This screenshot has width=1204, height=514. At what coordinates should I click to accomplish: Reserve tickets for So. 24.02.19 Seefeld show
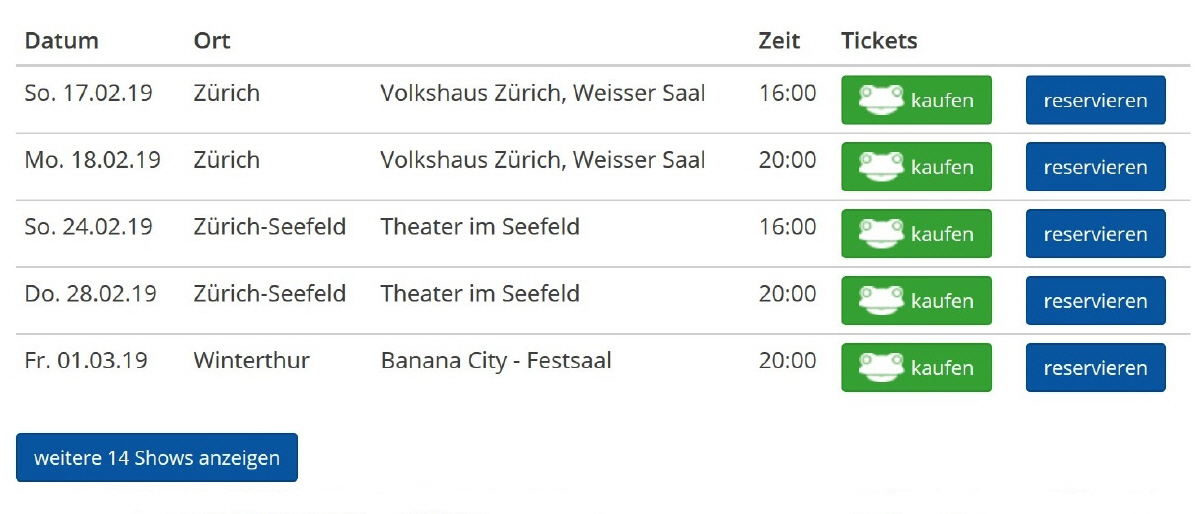point(1095,234)
